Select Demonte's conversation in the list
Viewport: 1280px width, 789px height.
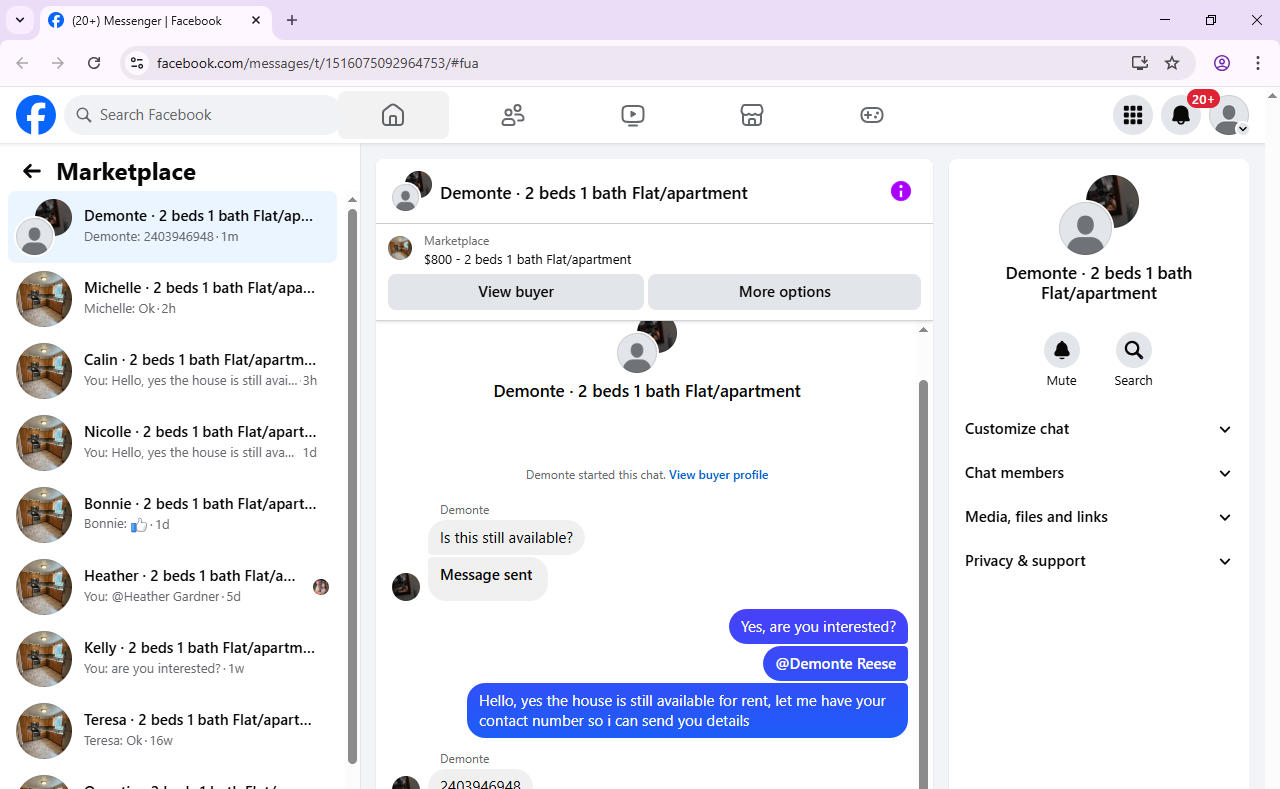173,227
